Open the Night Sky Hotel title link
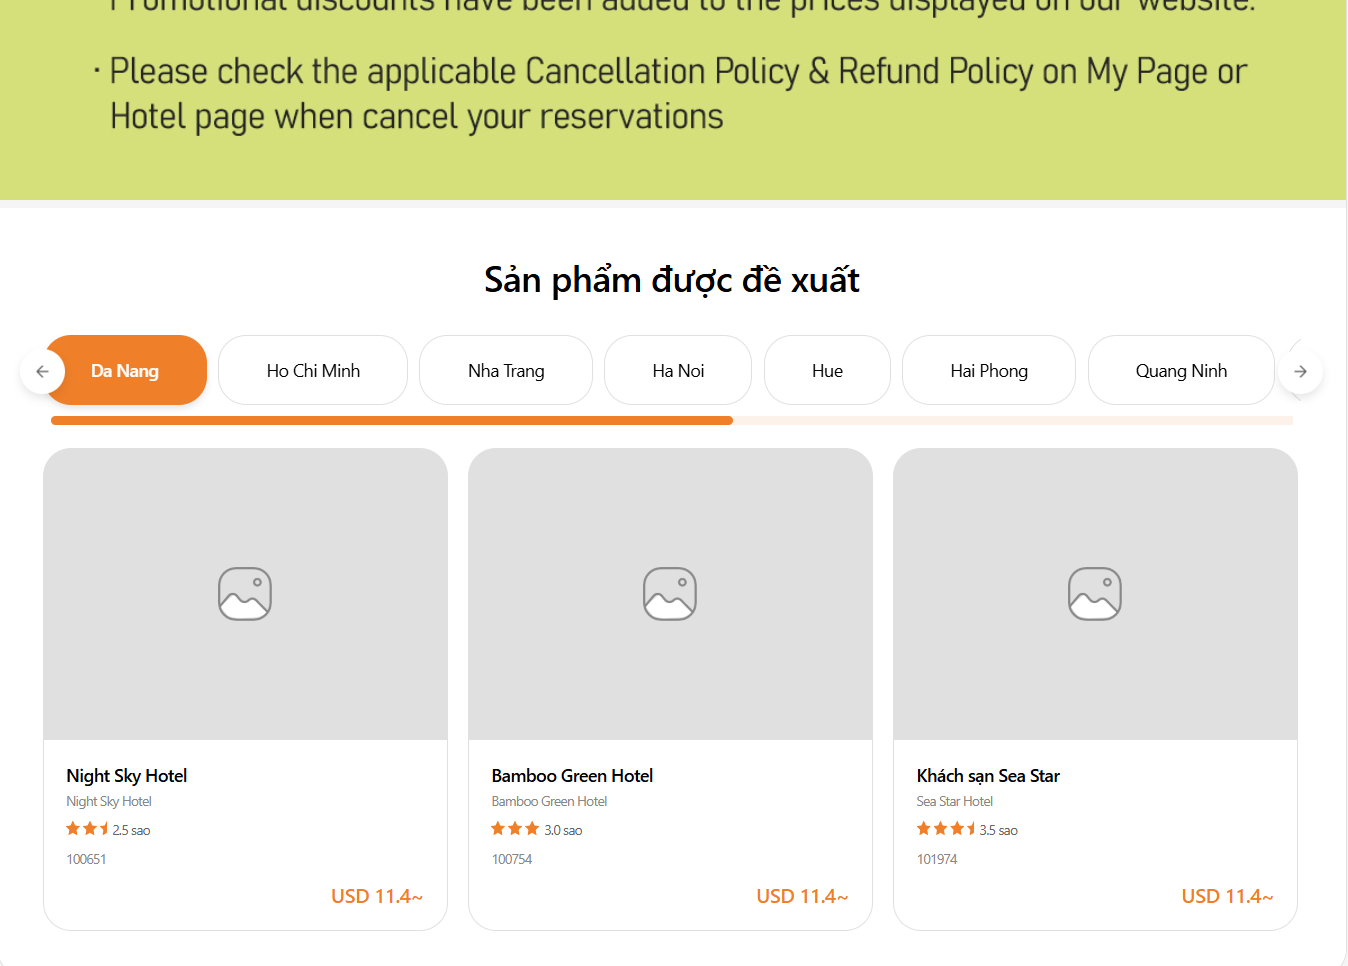The height and width of the screenshot is (966, 1348). coord(127,776)
